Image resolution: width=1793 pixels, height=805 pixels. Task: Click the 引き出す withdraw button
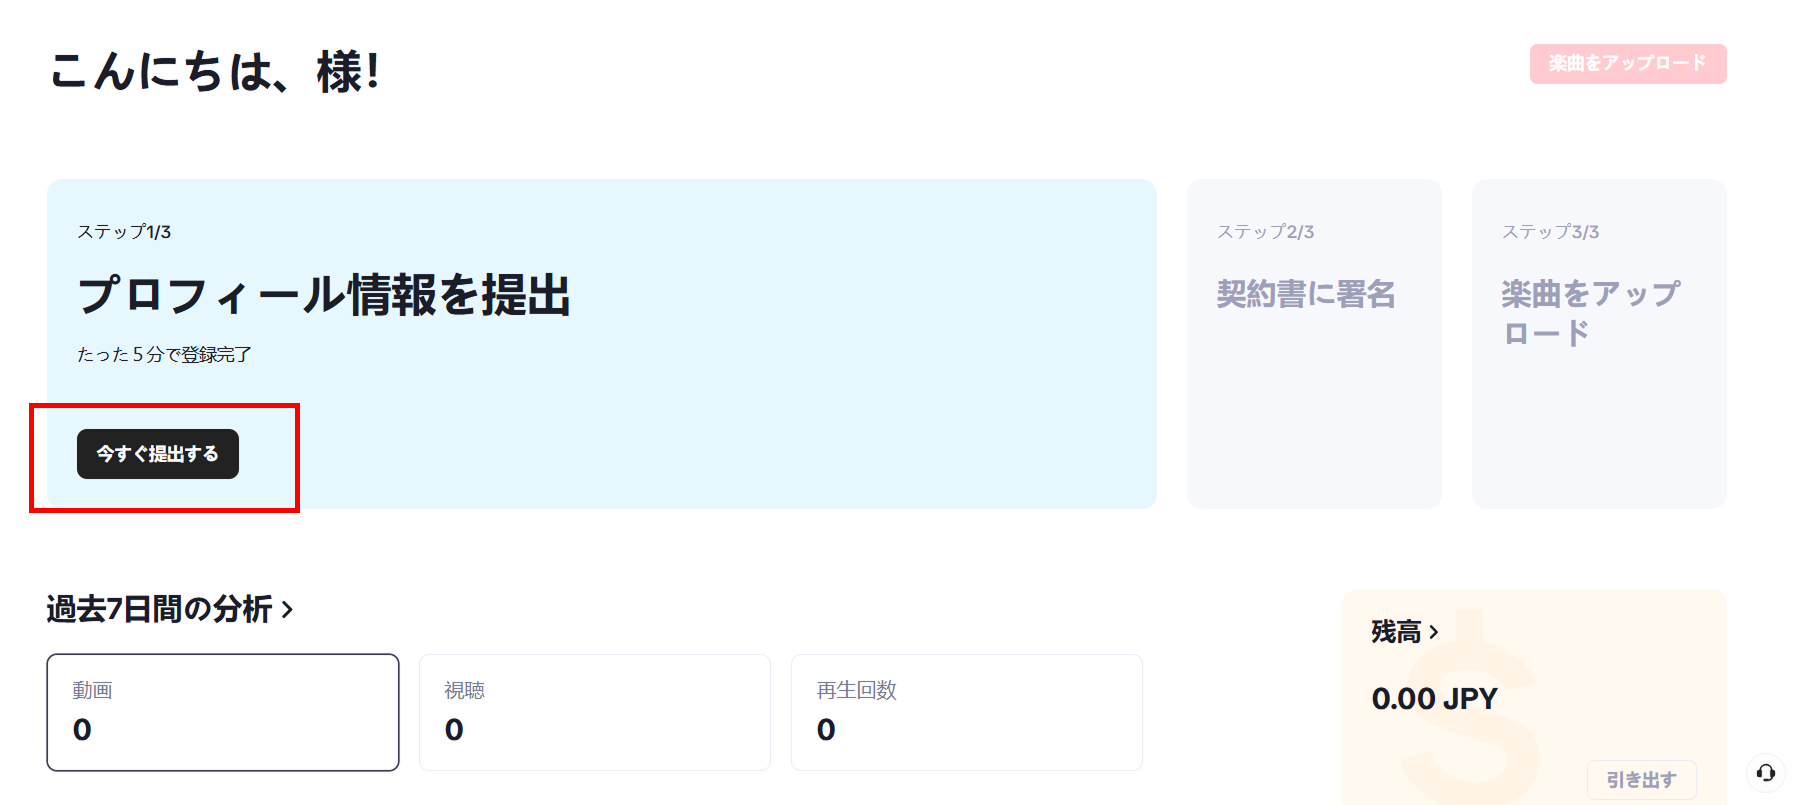pyautogui.click(x=1642, y=780)
